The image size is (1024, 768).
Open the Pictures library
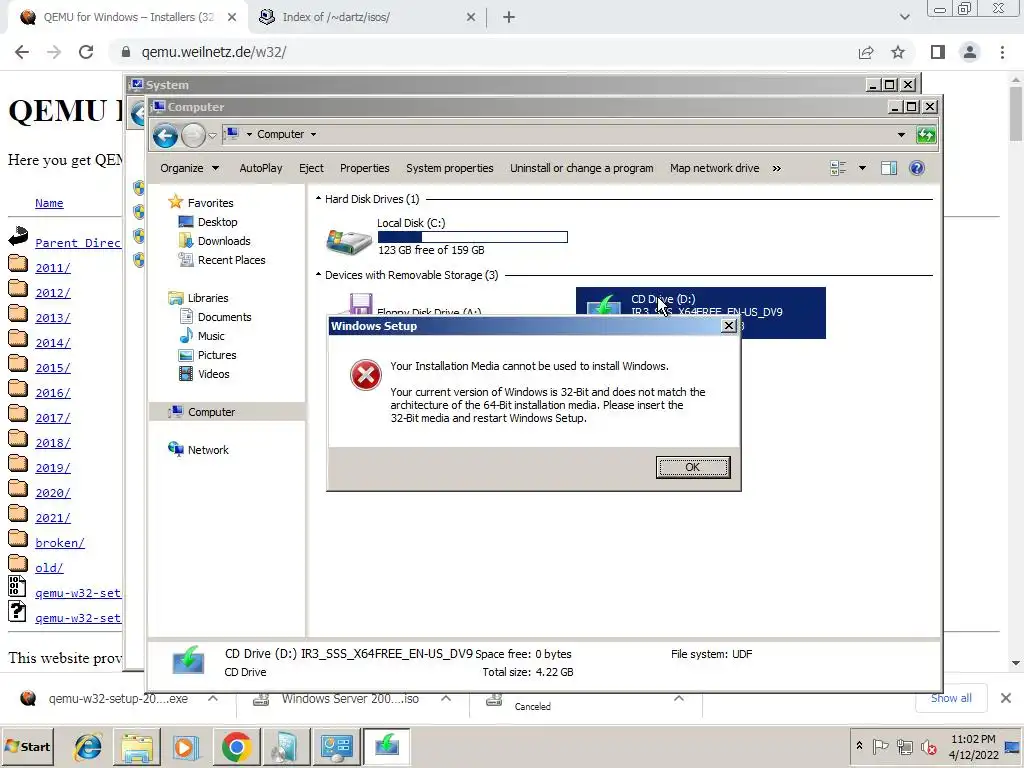(217, 355)
